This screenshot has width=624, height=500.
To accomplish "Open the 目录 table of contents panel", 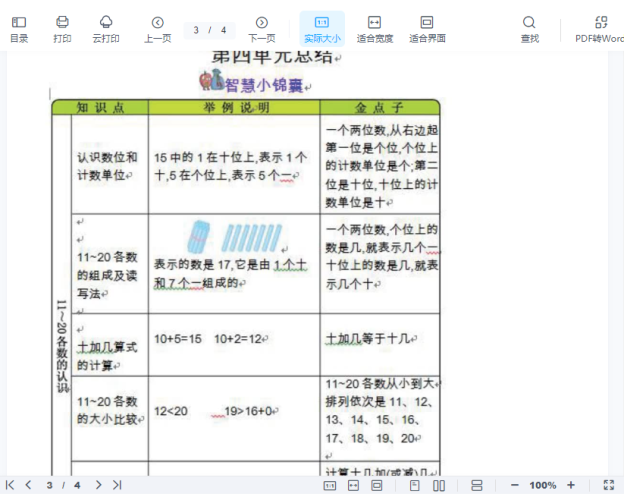I will pos(19,29).
